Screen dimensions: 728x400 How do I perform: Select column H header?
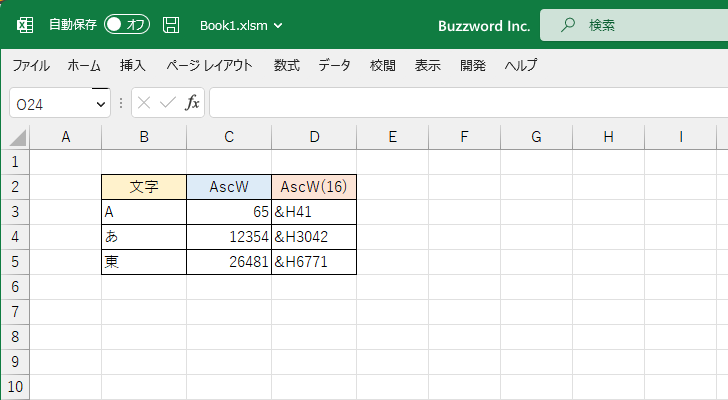(x=608, y=137)
